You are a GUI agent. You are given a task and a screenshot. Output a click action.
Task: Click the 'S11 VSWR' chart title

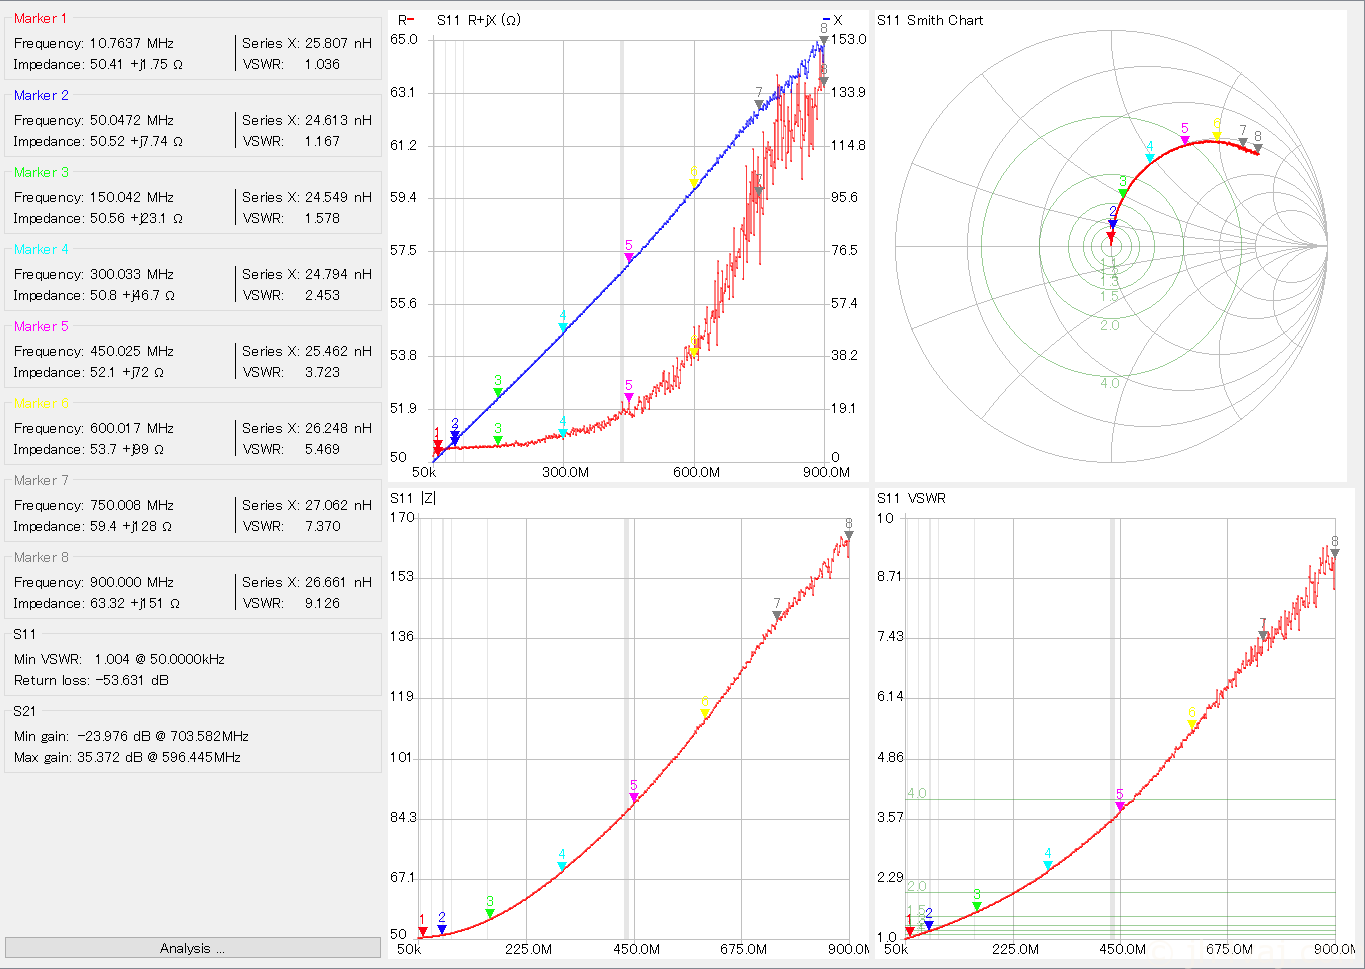911,498
